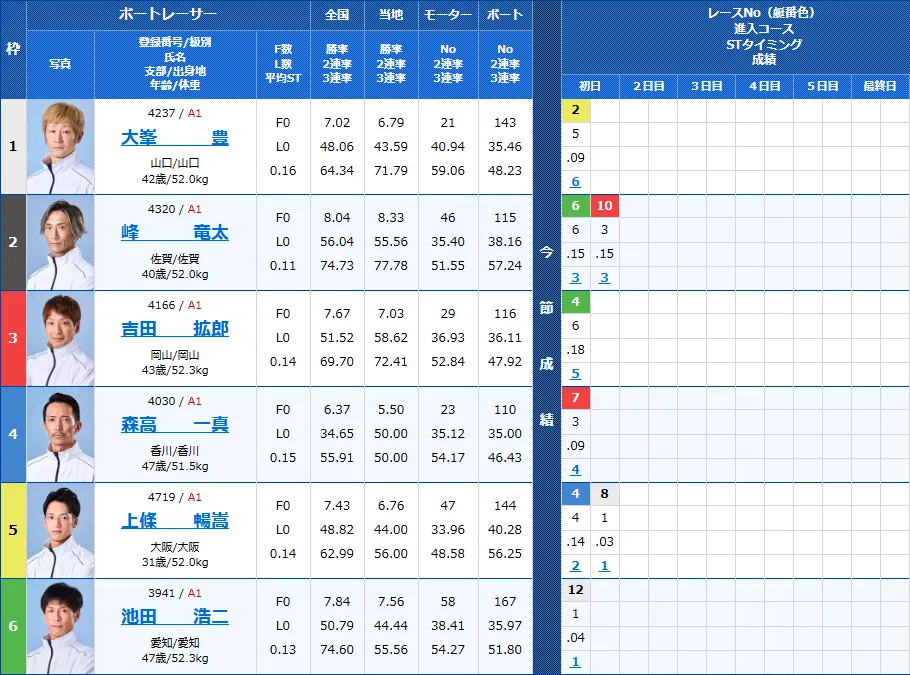The image size is (910, 675).
Task: Open underlined result link 6 in 大峯豊's row
Action: click(575, 180)
